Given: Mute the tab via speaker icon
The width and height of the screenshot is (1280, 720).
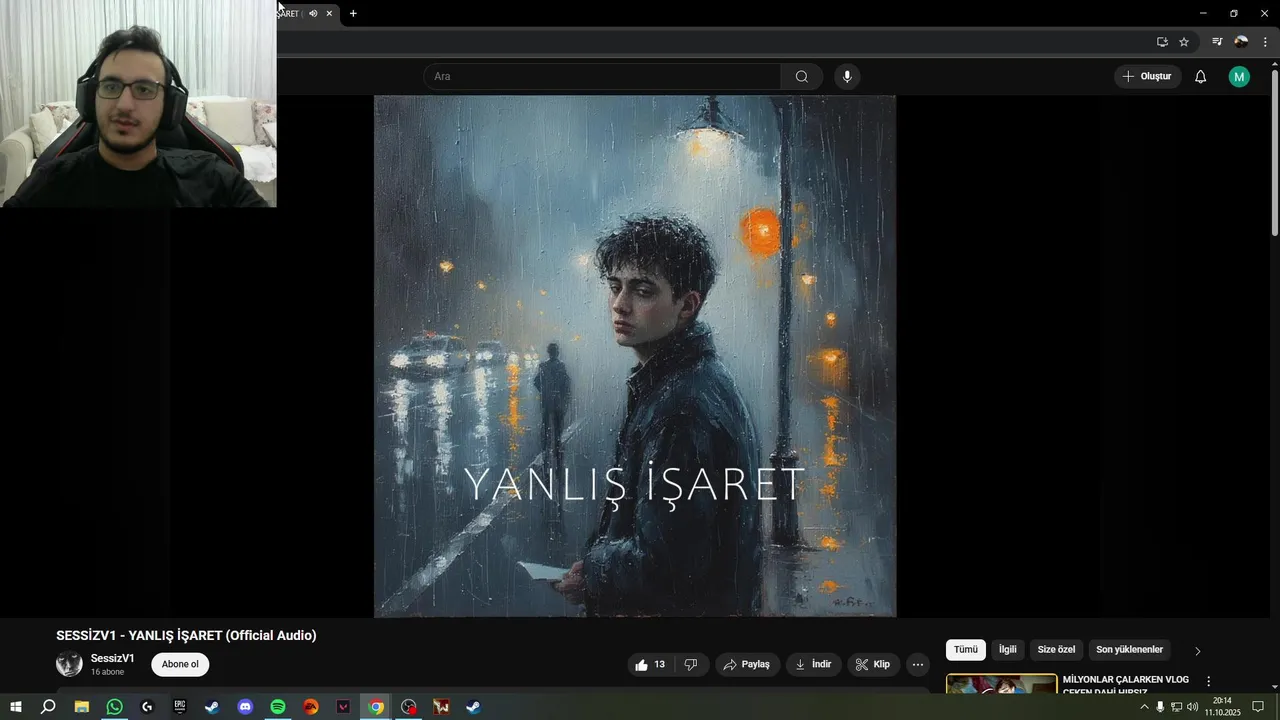Looking at the screenshot, I should point(313,13).
